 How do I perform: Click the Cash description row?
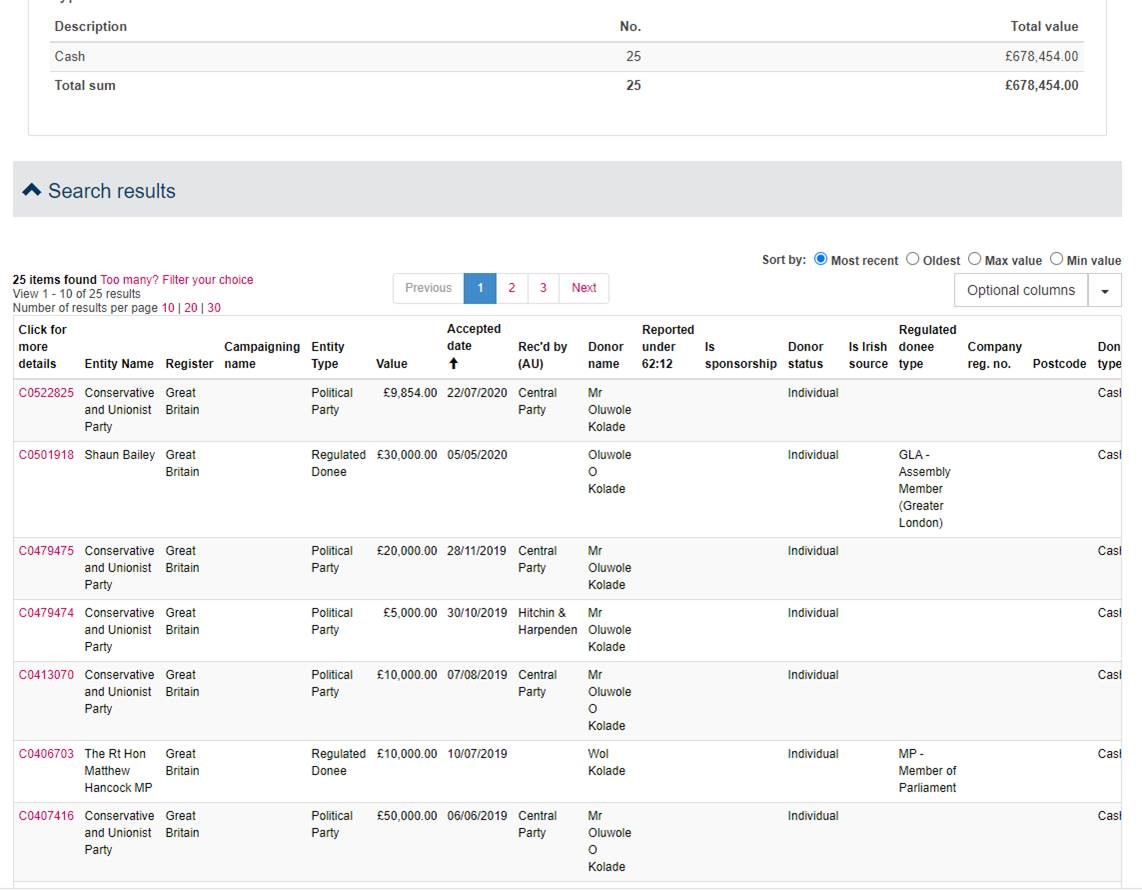click(x=567, y=56)
